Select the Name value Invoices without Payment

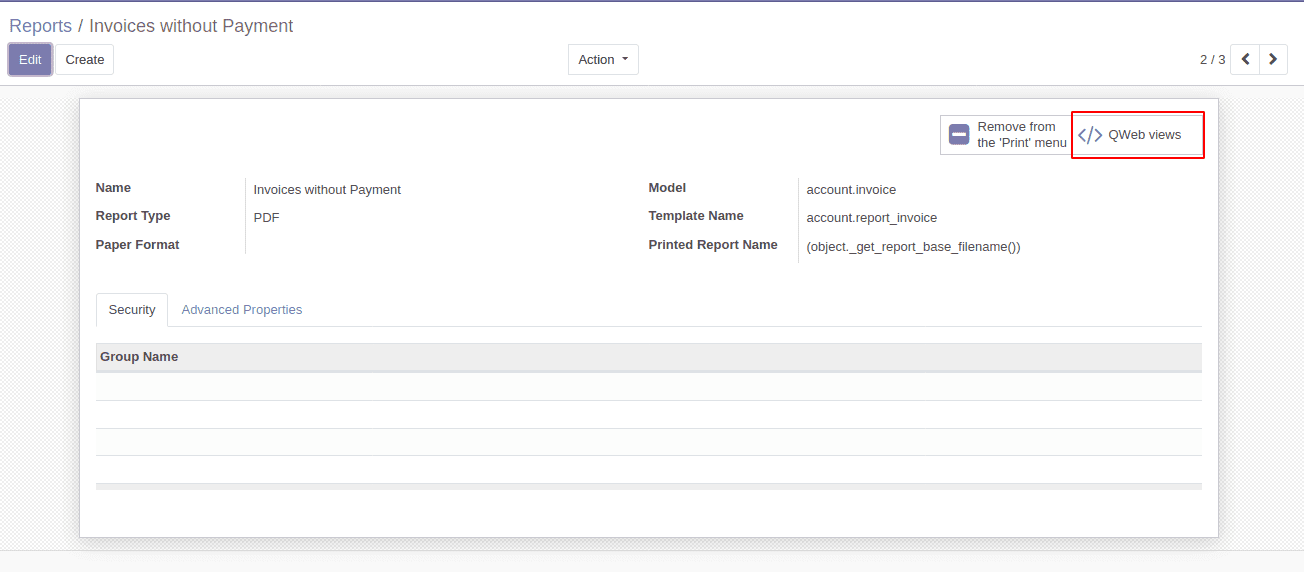coord(327,190)
